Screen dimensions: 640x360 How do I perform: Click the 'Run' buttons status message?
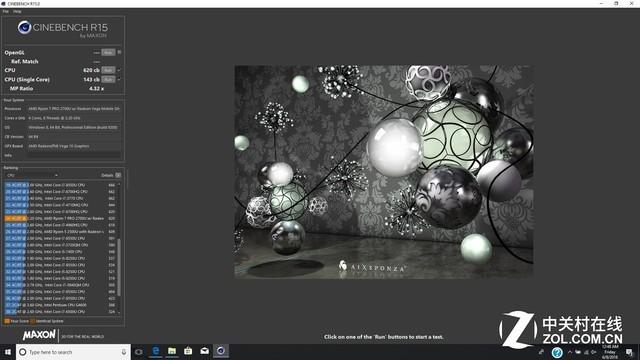pyautogui.click(x=383, y=337)
